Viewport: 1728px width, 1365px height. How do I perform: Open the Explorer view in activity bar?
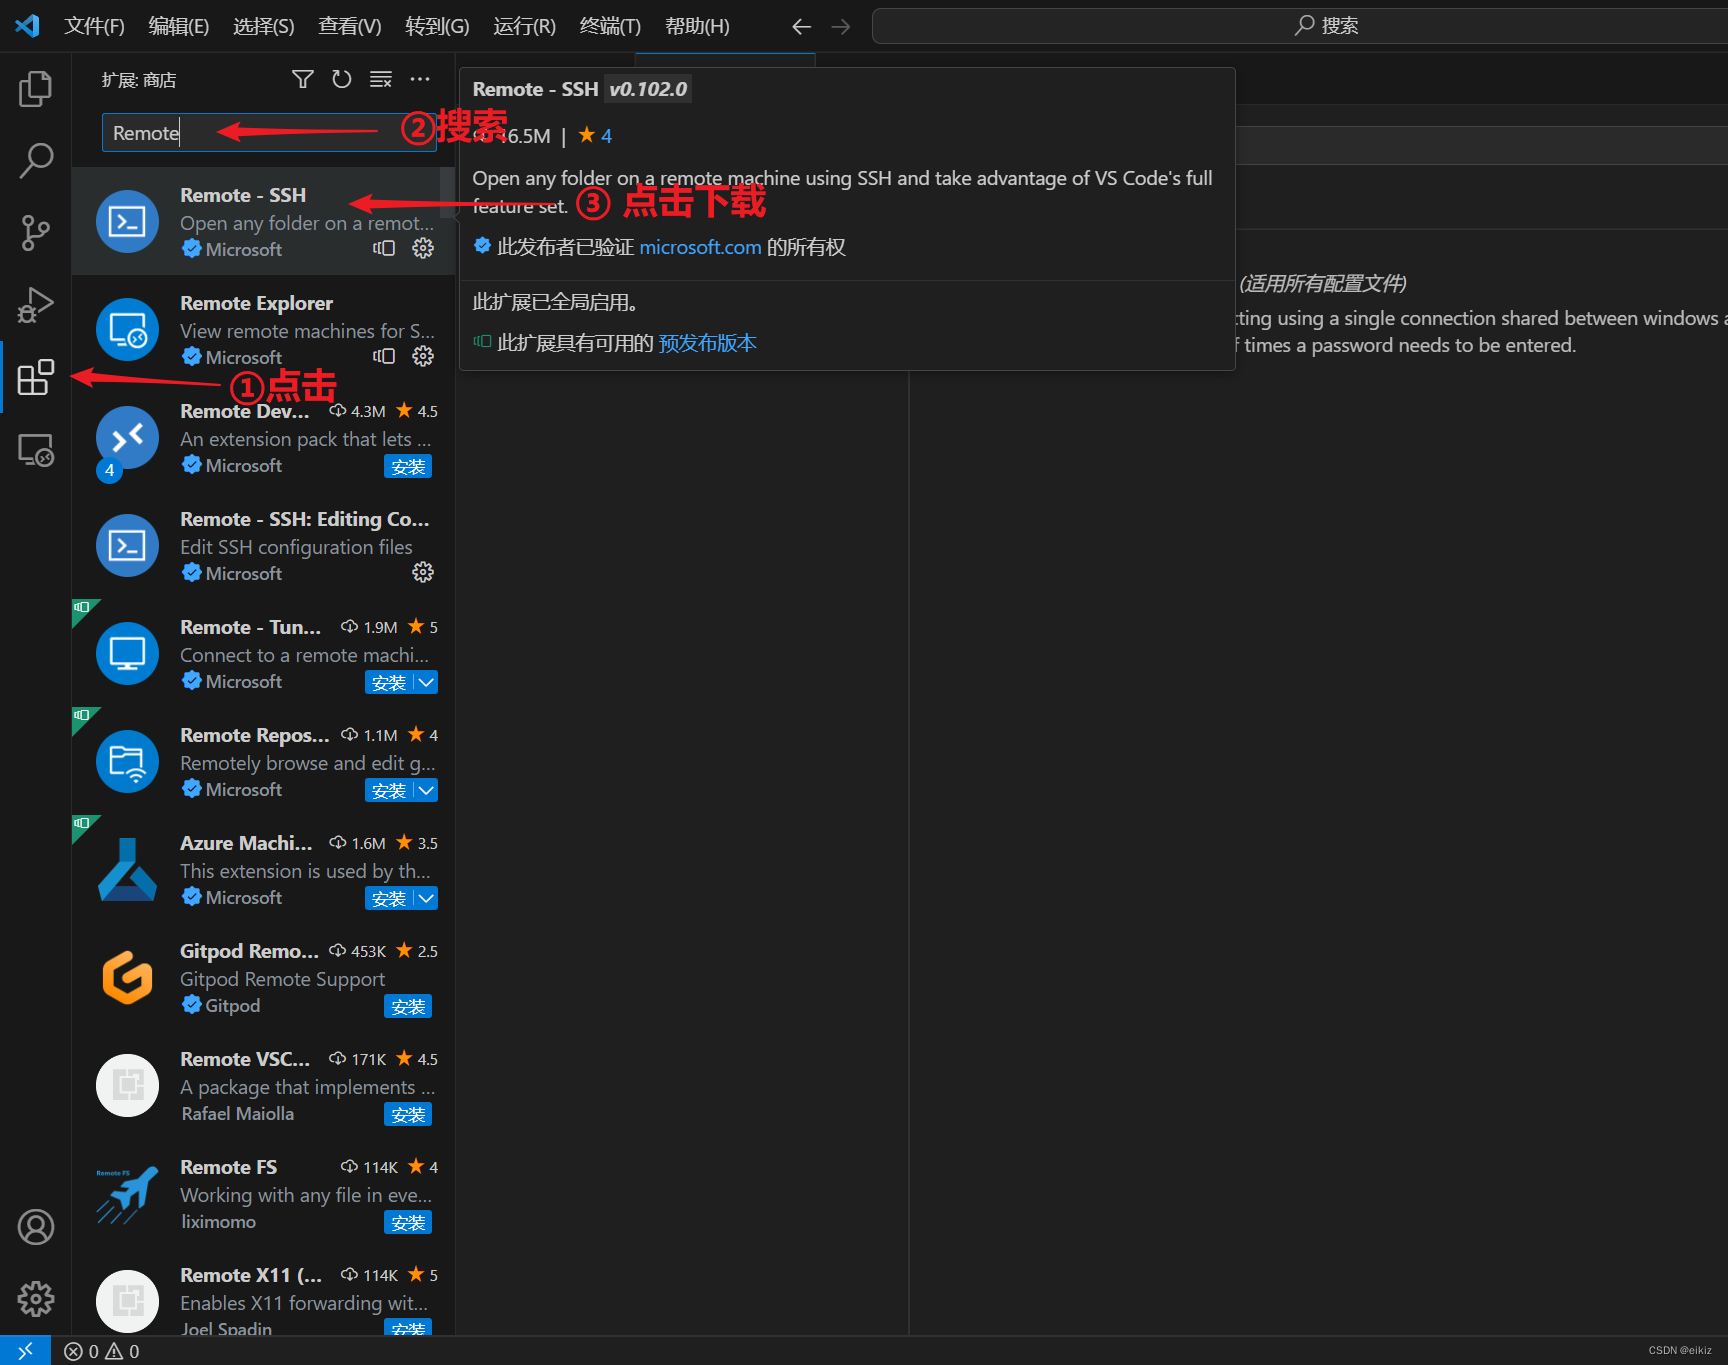click(x=35, y=88)
